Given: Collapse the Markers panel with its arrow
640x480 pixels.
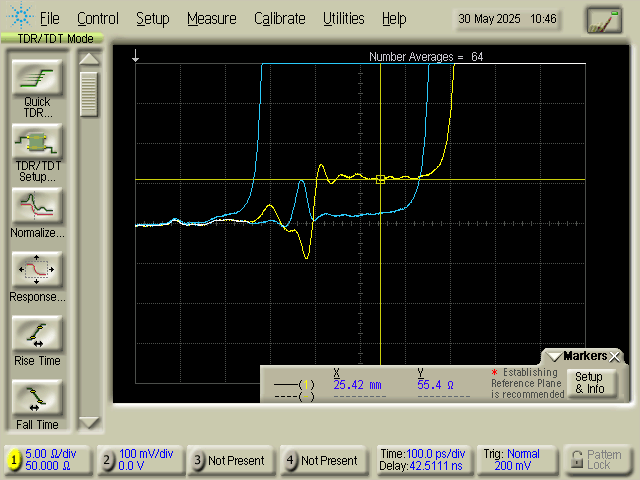Looking at the screenshot, I should pyautogui.click(x=554, y=357).
